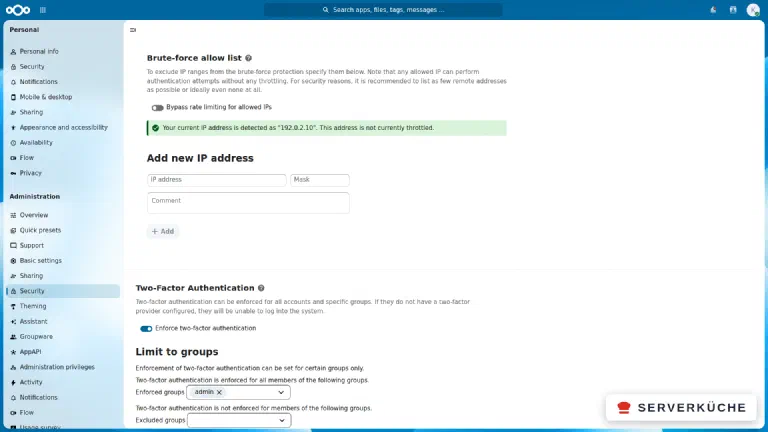Click the Assistant sparkle icon
The width and height of the screenshot is (768, 432).
click(13, 321)
